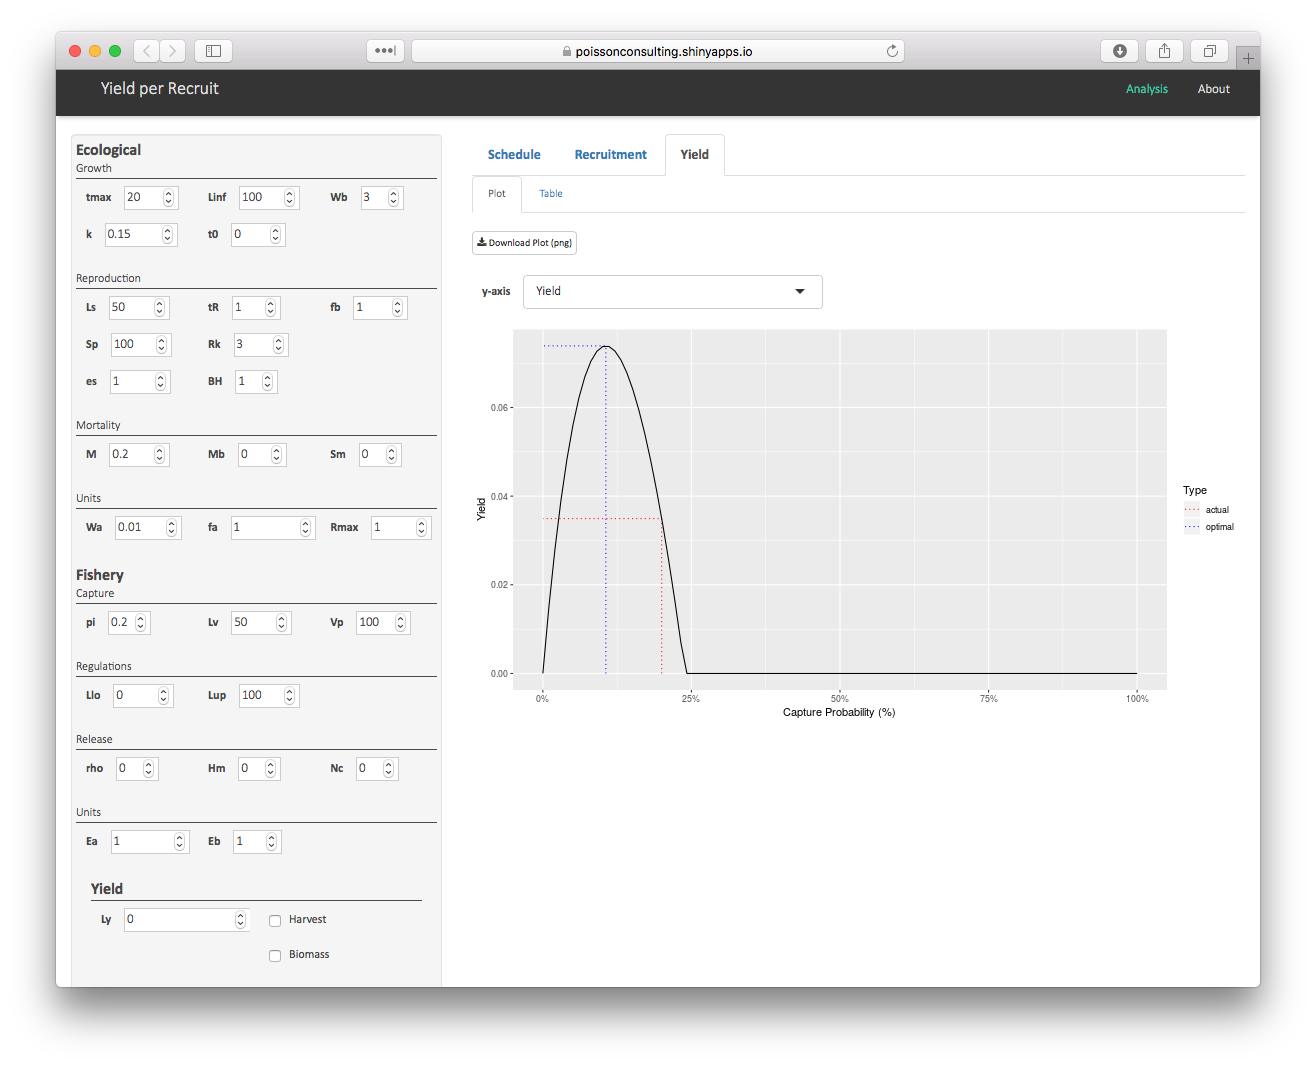Image resolution: width=1316 pixels, height=1067 pixels.
Task: Open the y-axis Yield dropdown
Action: pyautogui.click(x=672, y=292)
